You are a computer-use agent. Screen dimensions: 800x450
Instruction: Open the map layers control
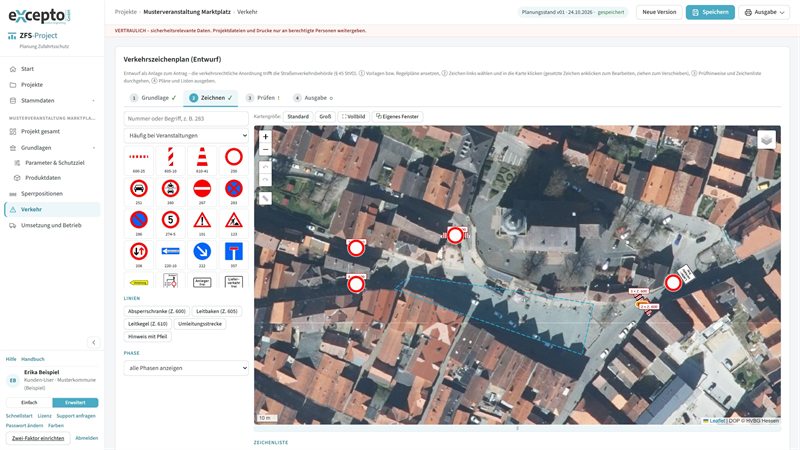[766, 139]
